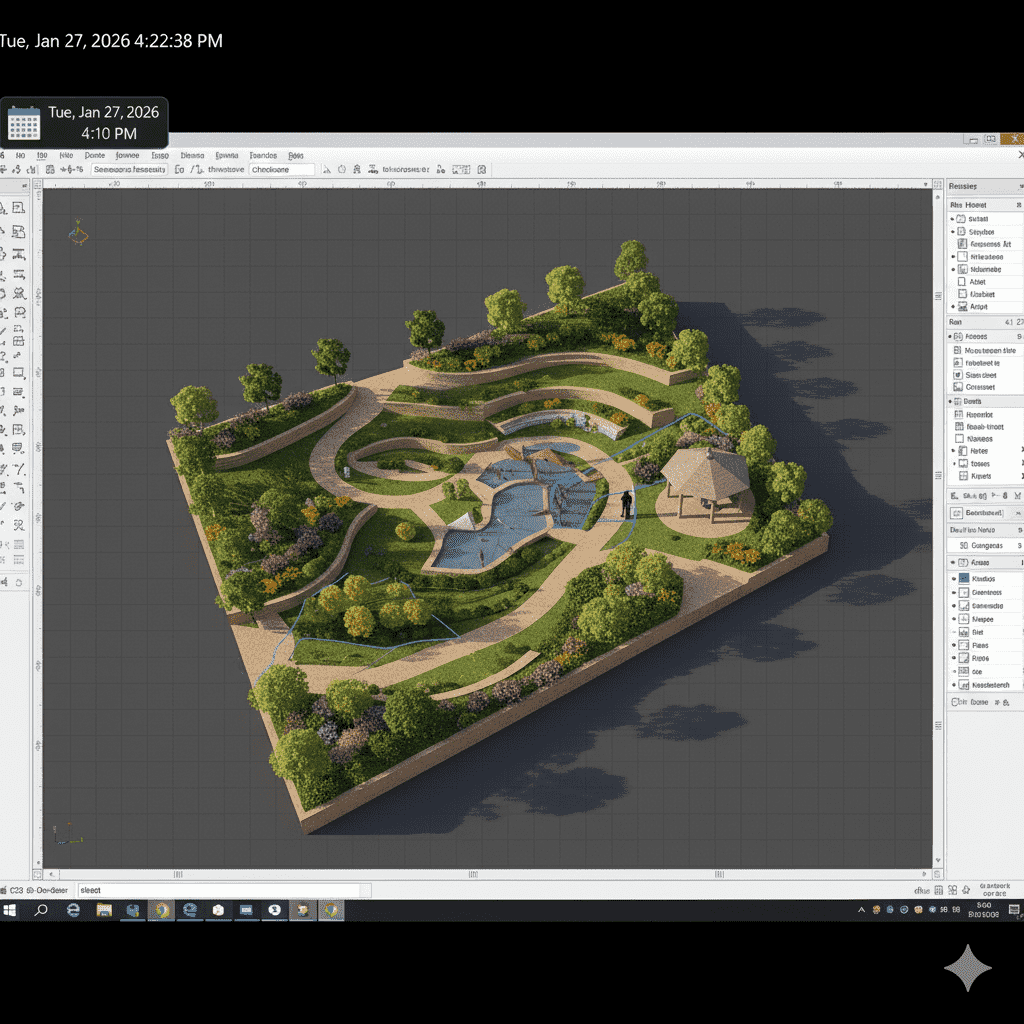Image resolution: width=1024 pixels, height=1024 pixels.
Task: Click the 3D orientation gizmo in viewport
Action: tap(77, 234)
